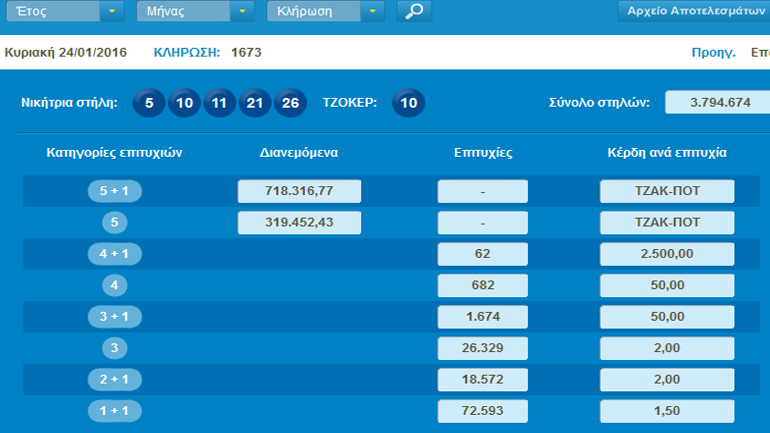The image size is (770, 433).
Task: Click the successes value 1.674
Action: pyautogui.click(x=483, y=317)
